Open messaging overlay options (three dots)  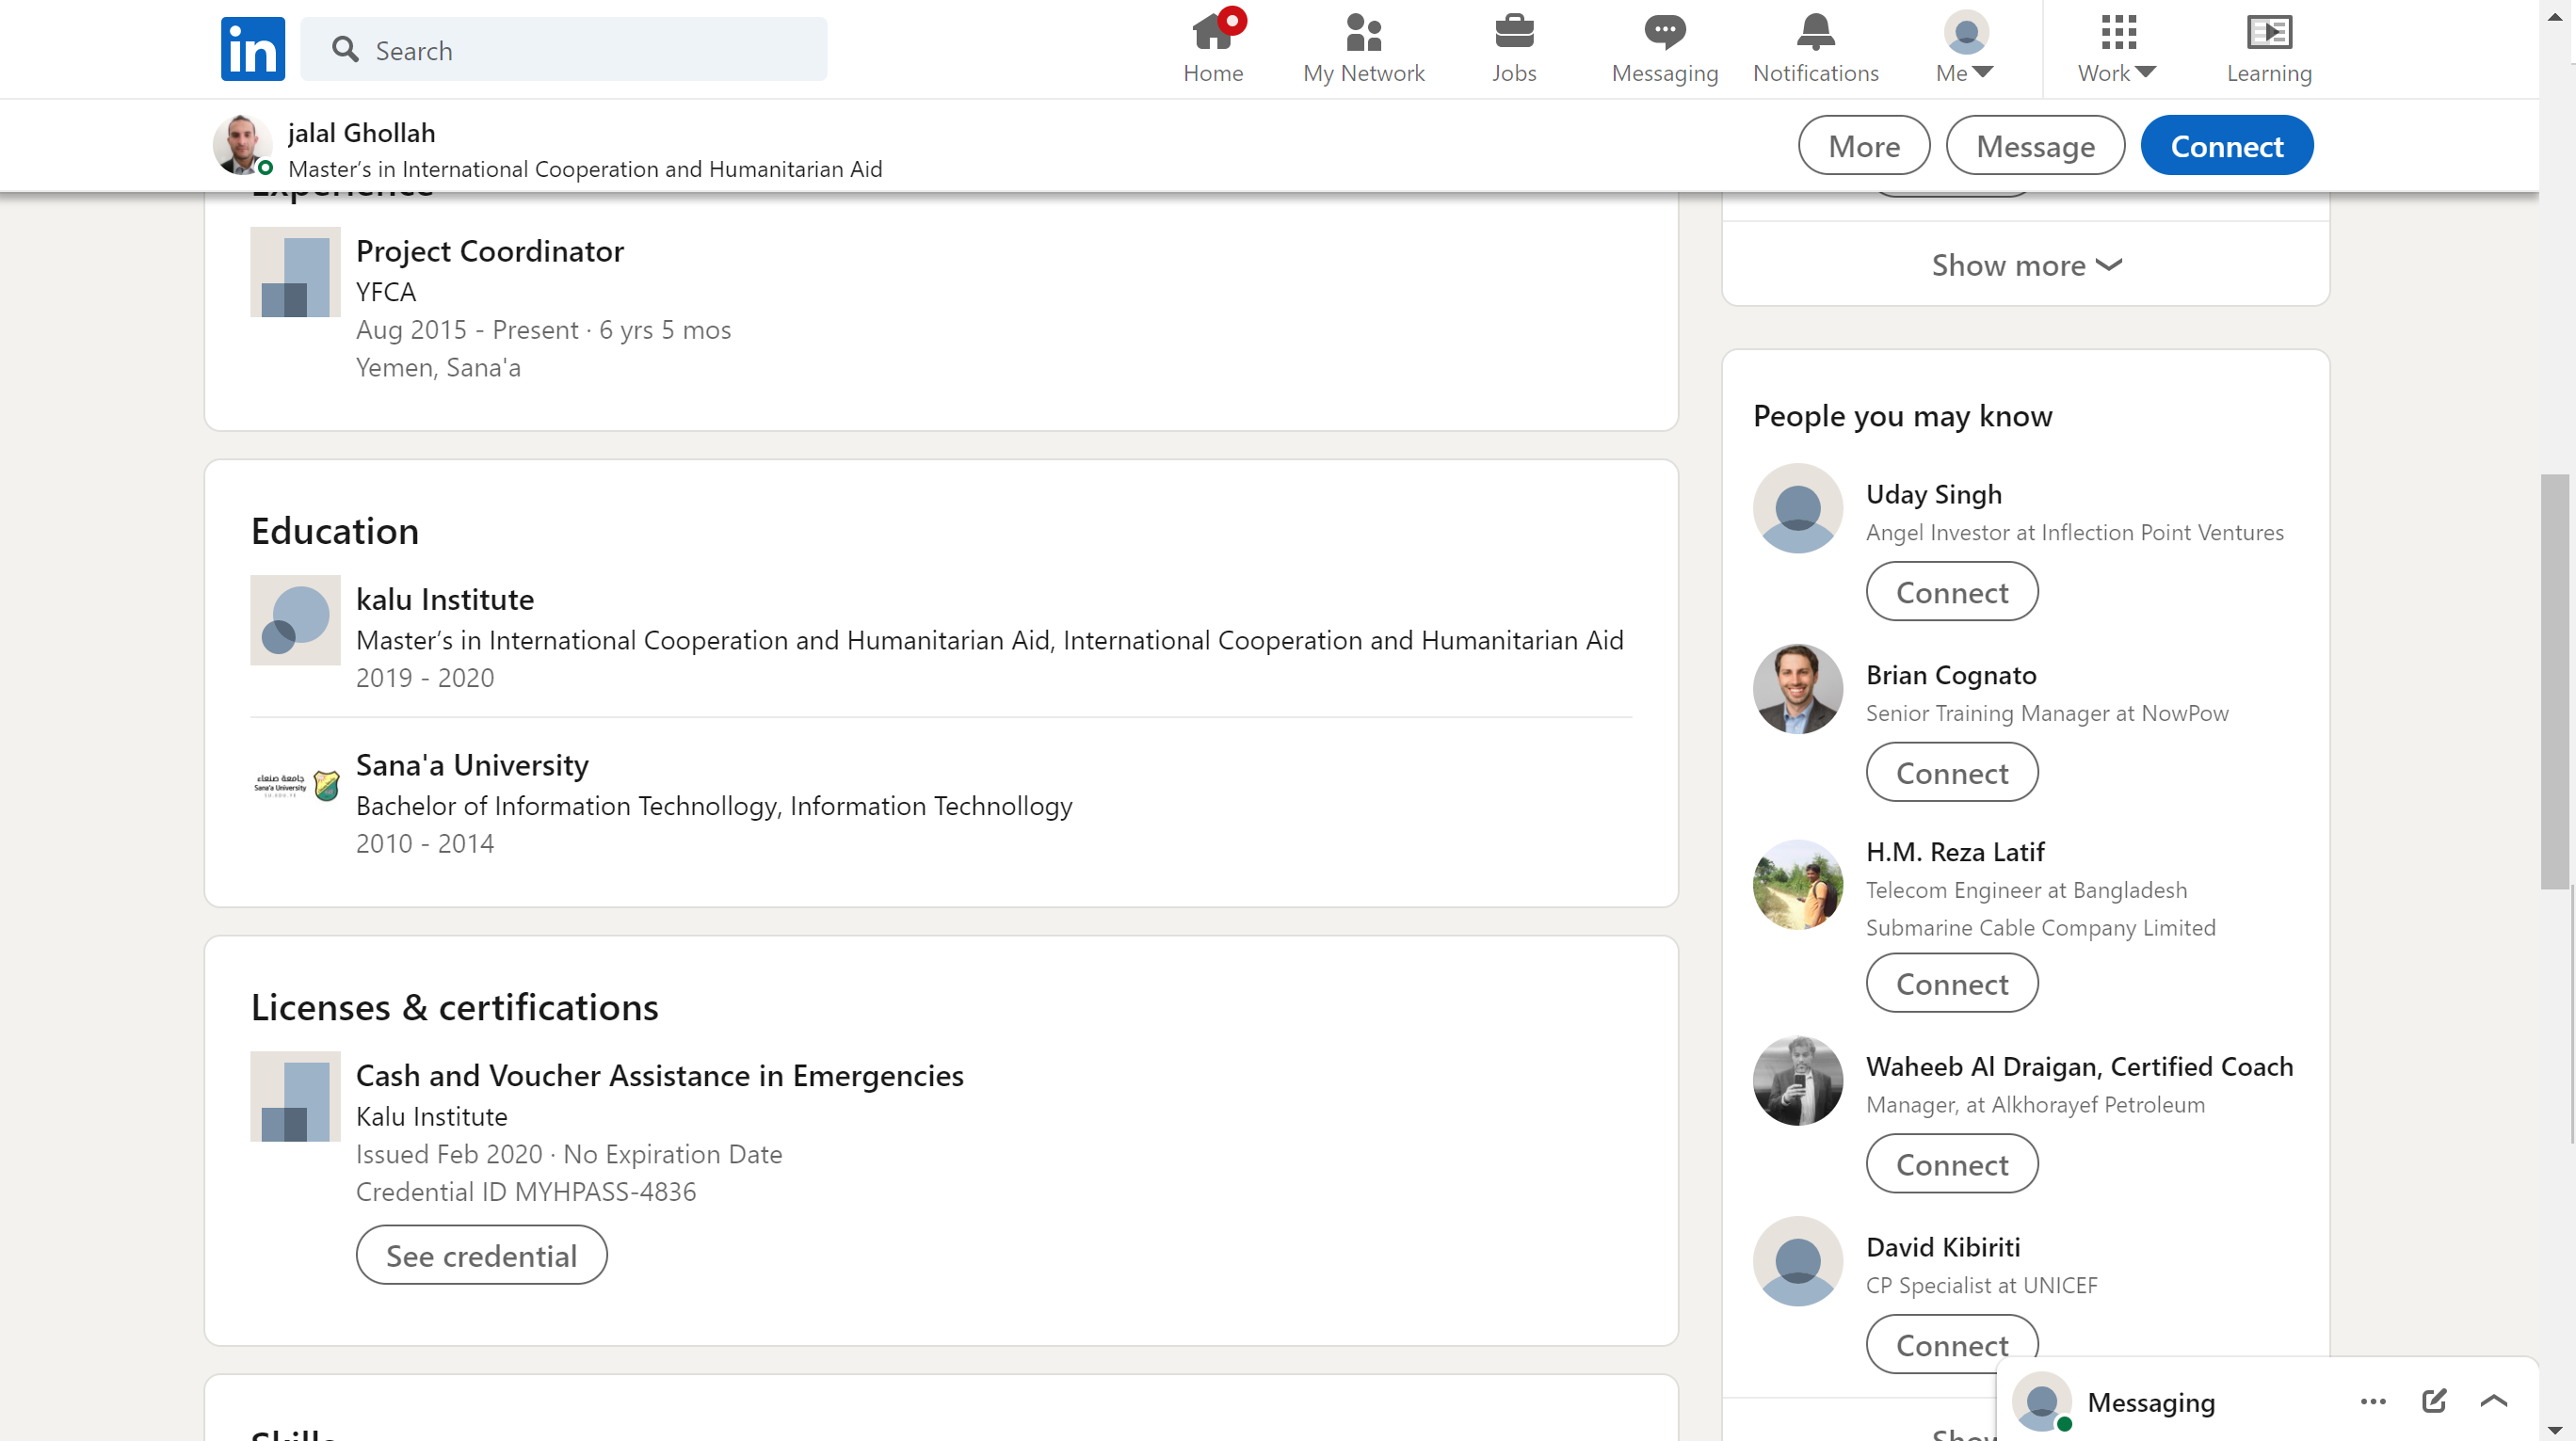coord(2373,1401)
